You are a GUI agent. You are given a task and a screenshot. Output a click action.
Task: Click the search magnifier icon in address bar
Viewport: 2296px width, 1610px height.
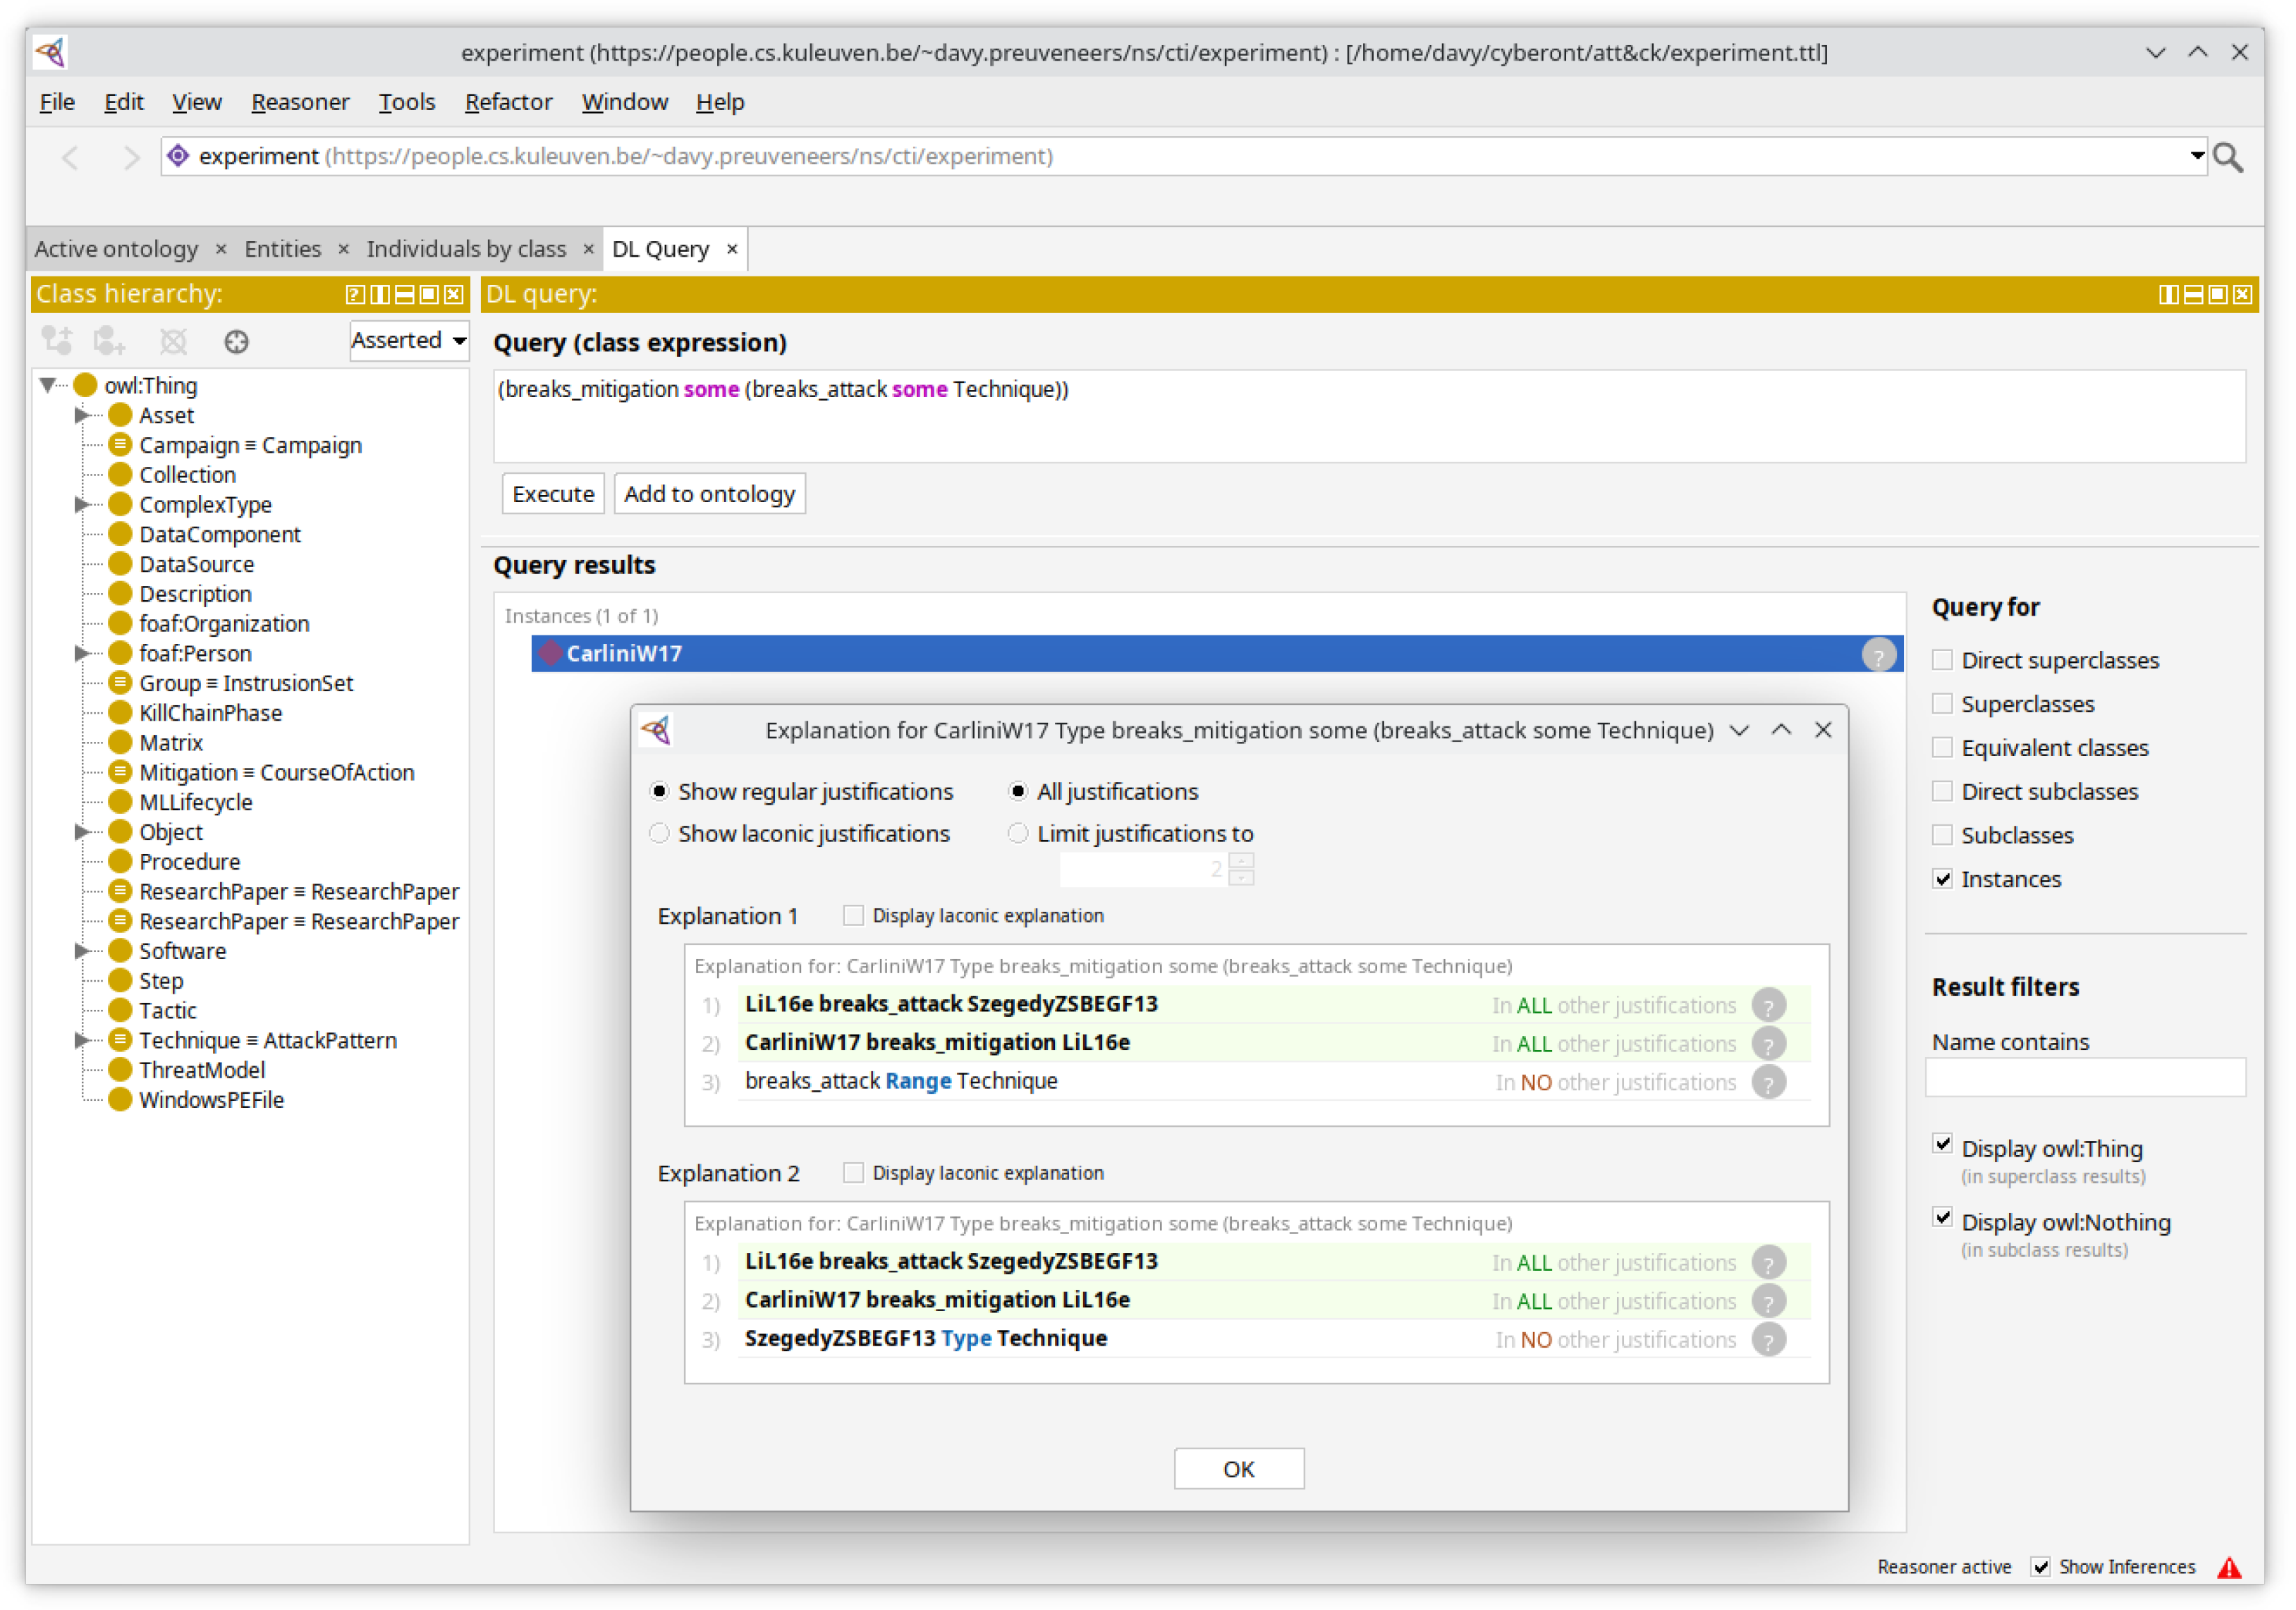[2229, 157]
